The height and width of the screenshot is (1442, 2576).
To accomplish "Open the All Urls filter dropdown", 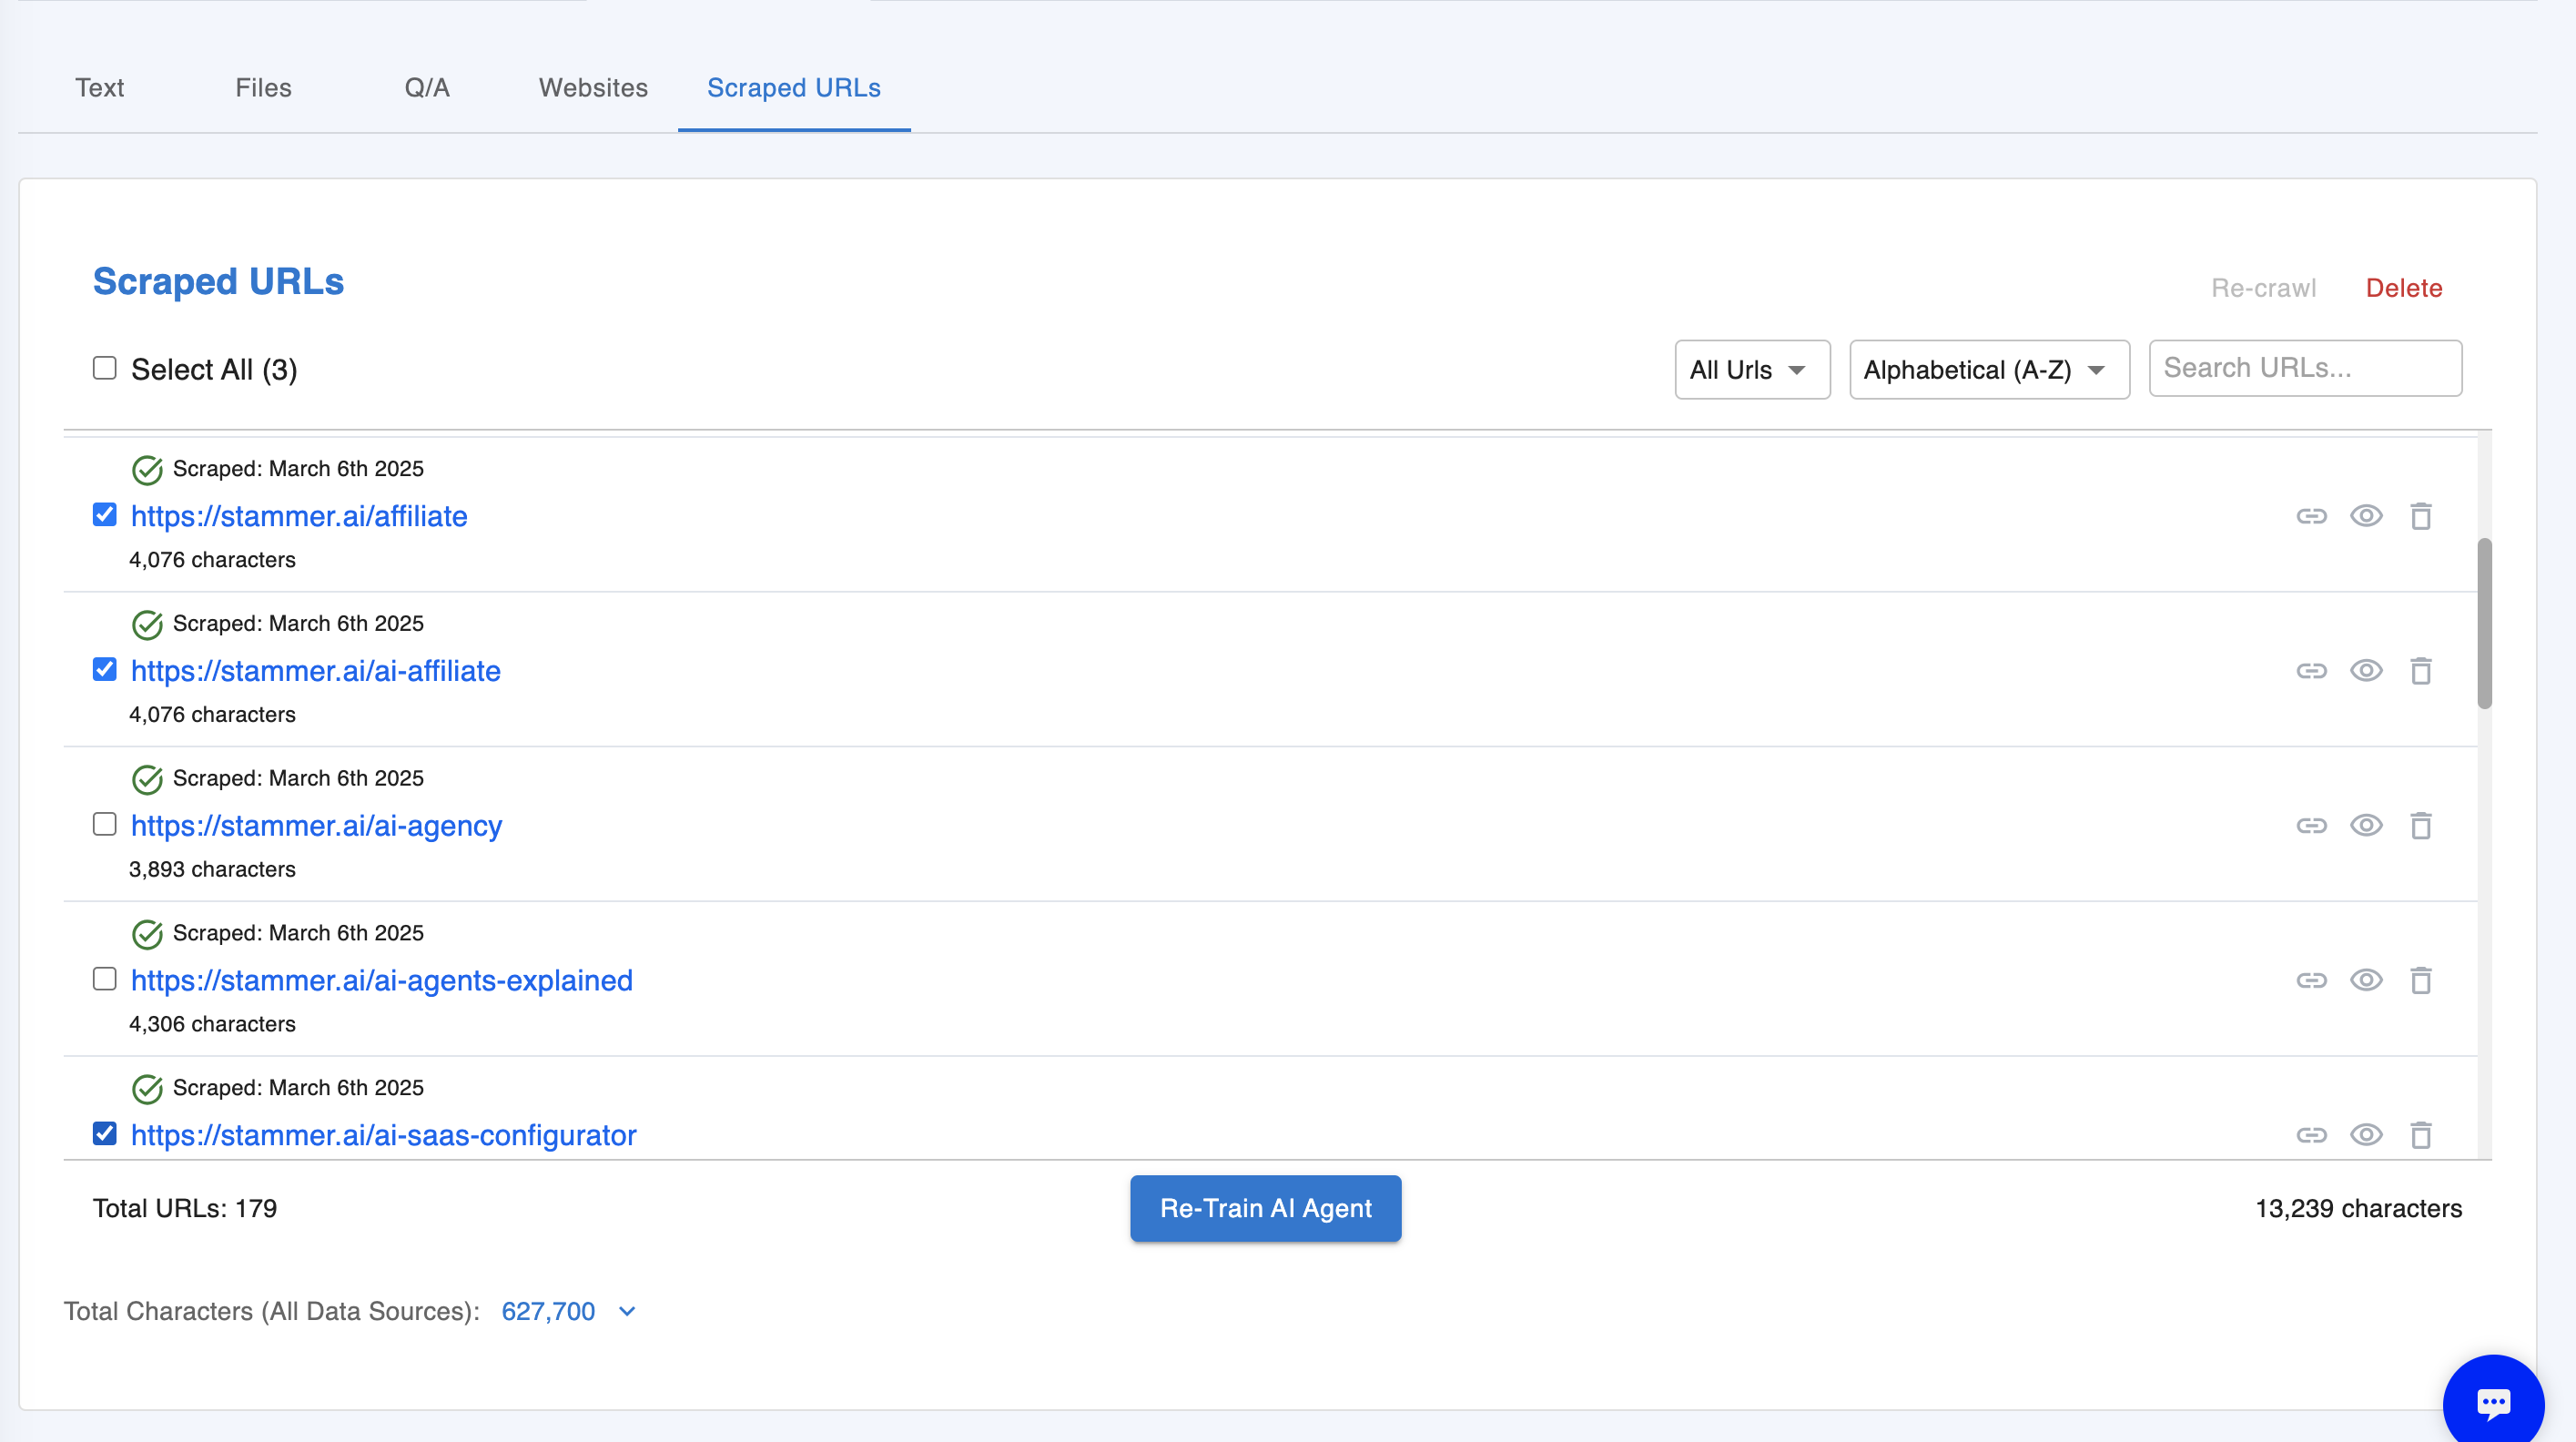I will click(x=1752, y=370).
